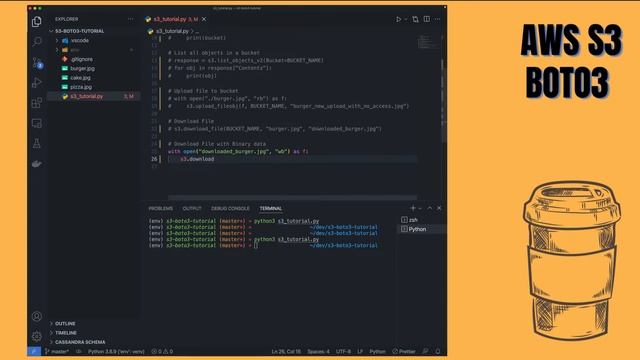Maximize the panel with the up chevron
This screenshot has height=360, width=640.
tap(429, 208)
